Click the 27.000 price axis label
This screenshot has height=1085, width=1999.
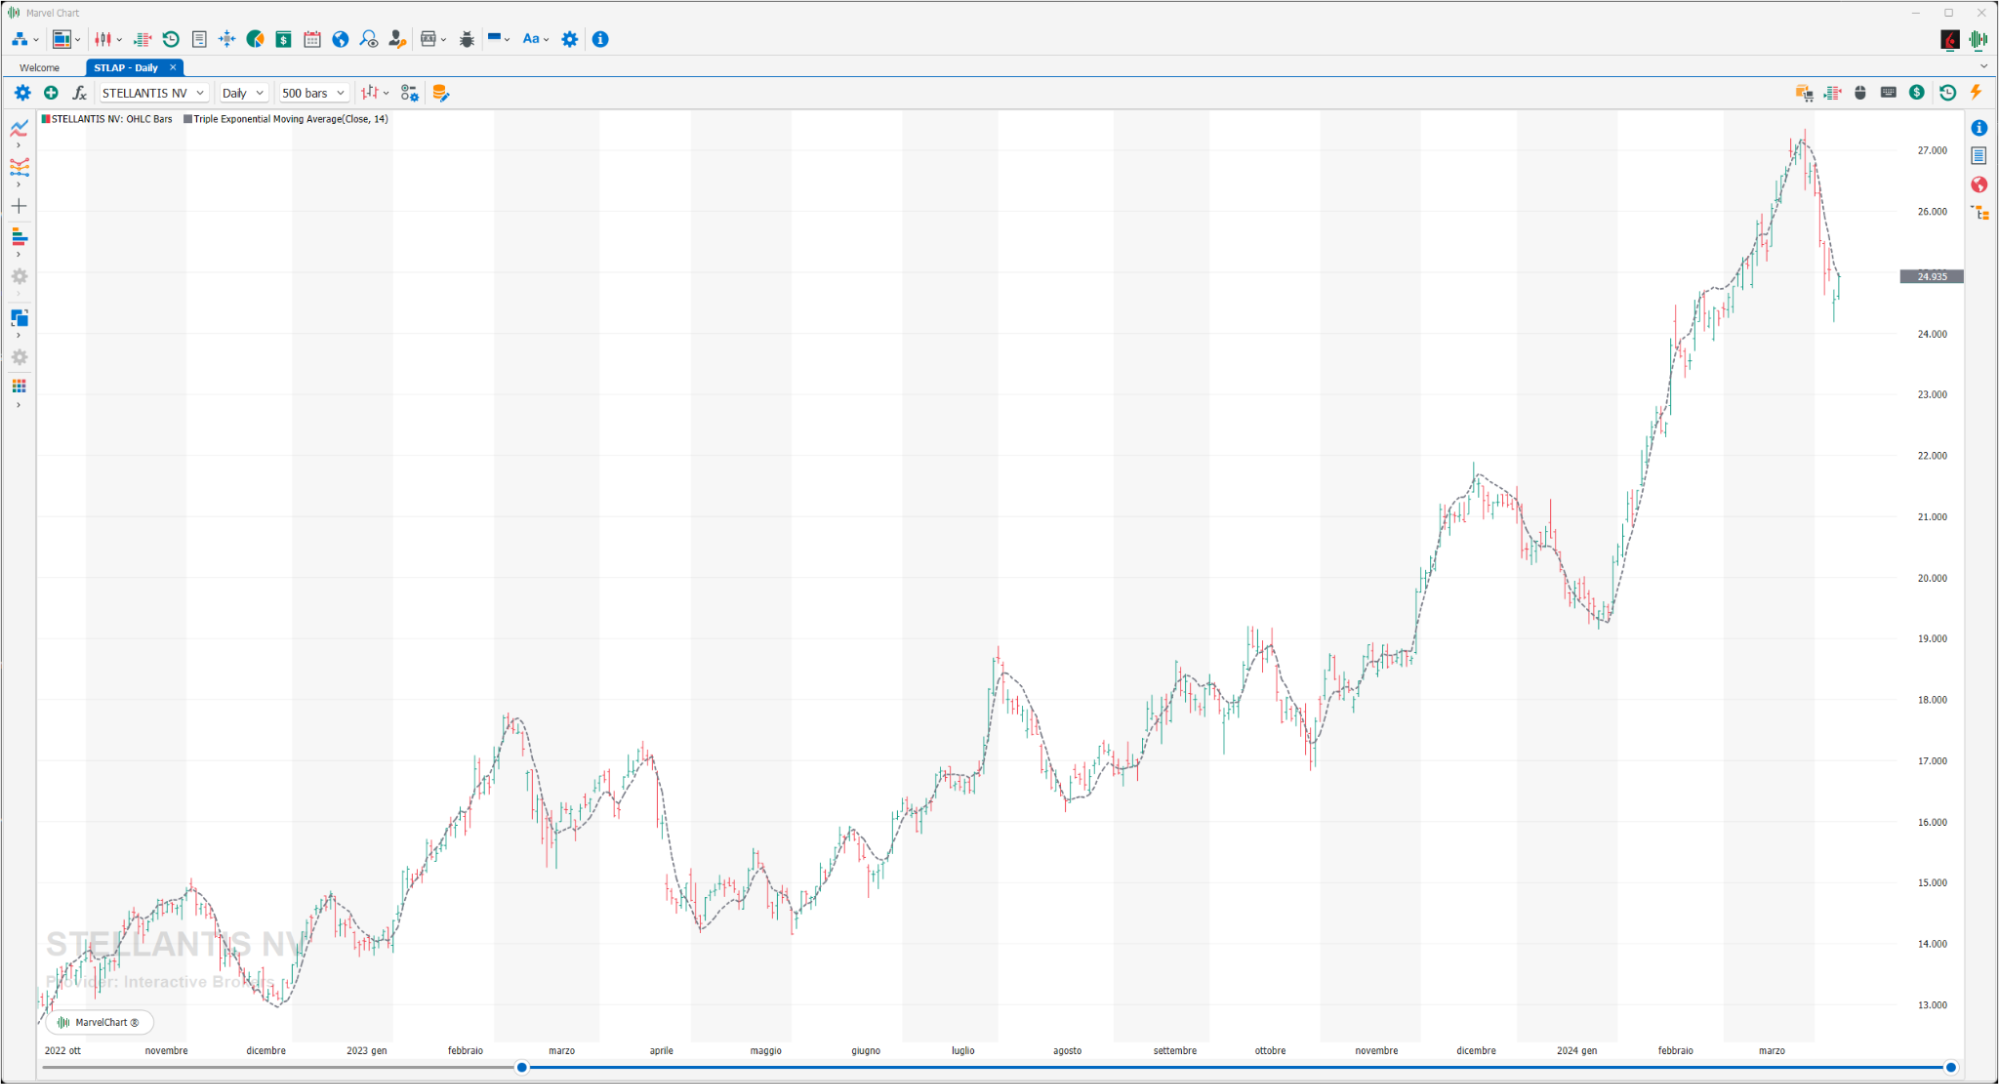tap(1932, 150)
